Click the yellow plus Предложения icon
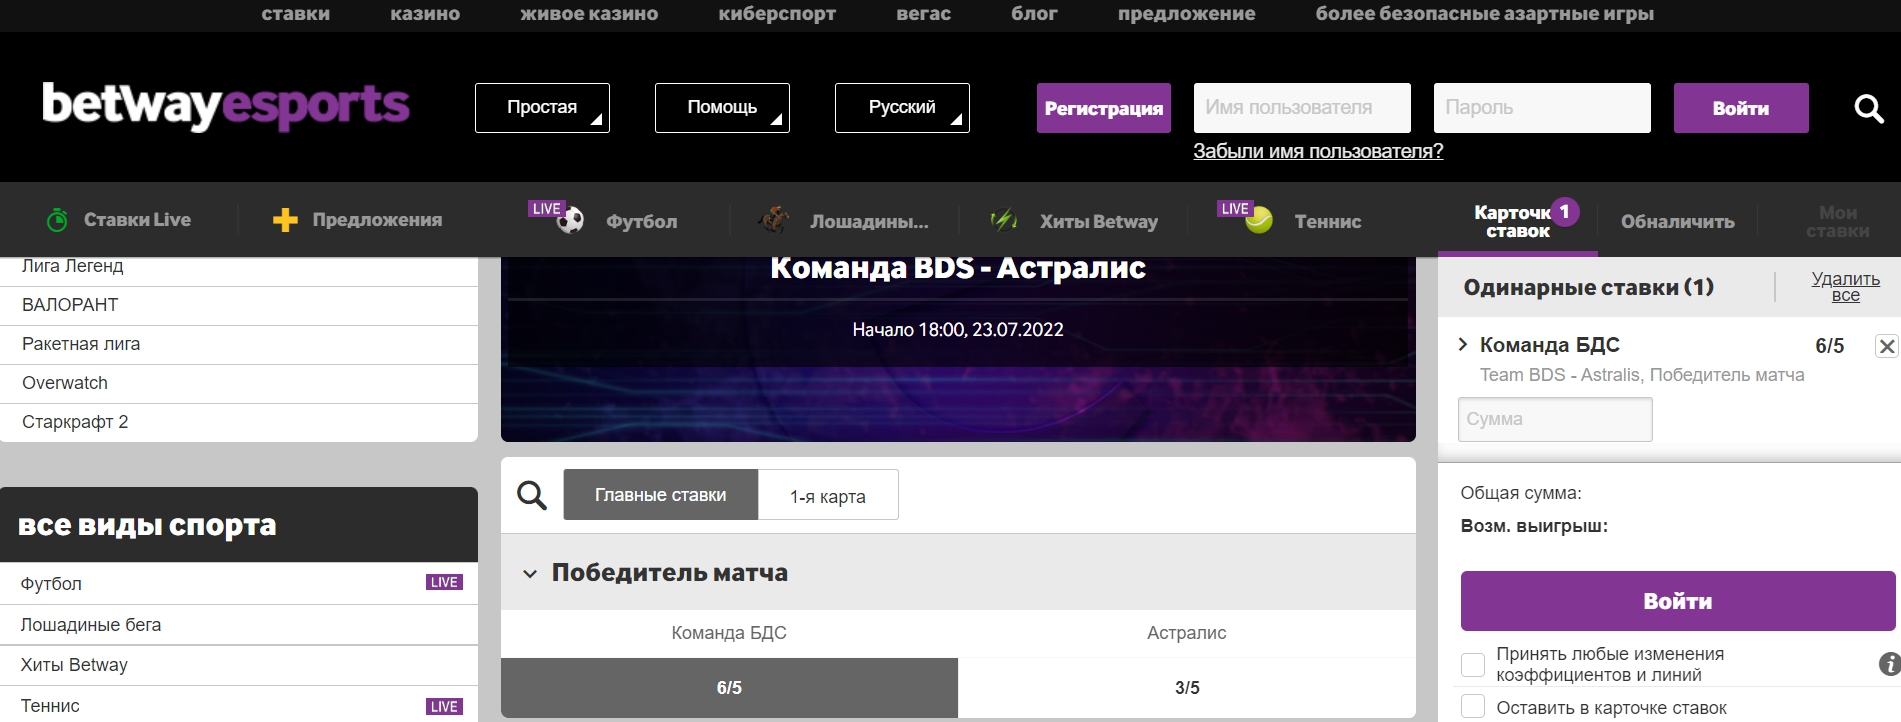 coord(285,220)
